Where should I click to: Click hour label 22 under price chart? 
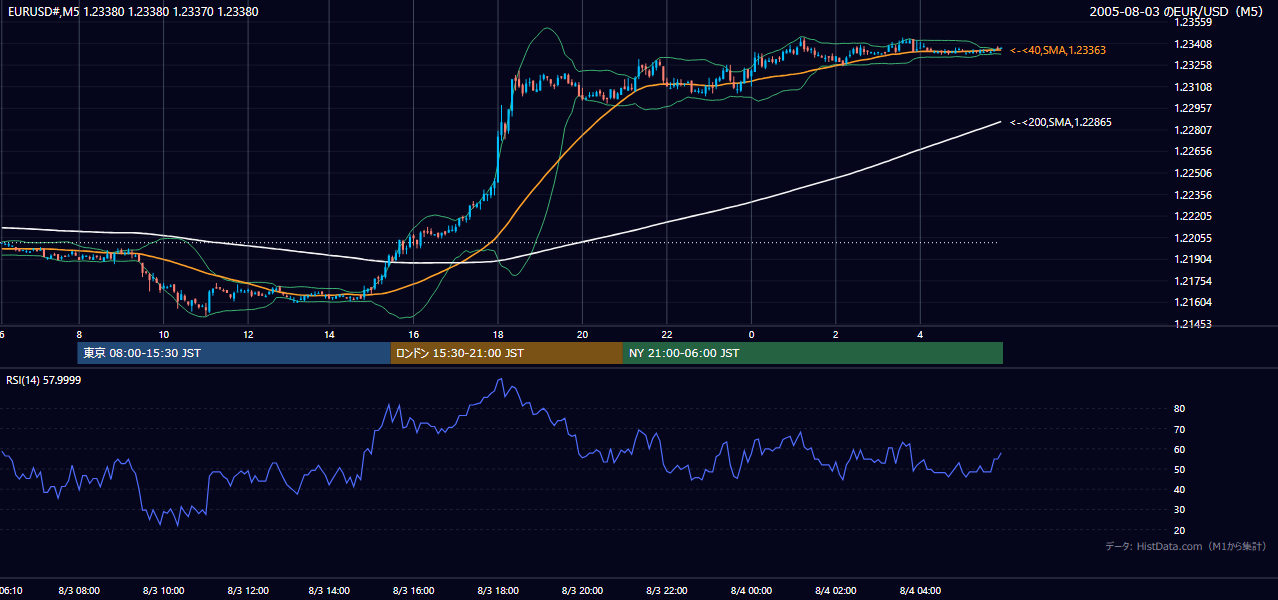point(666,334)
